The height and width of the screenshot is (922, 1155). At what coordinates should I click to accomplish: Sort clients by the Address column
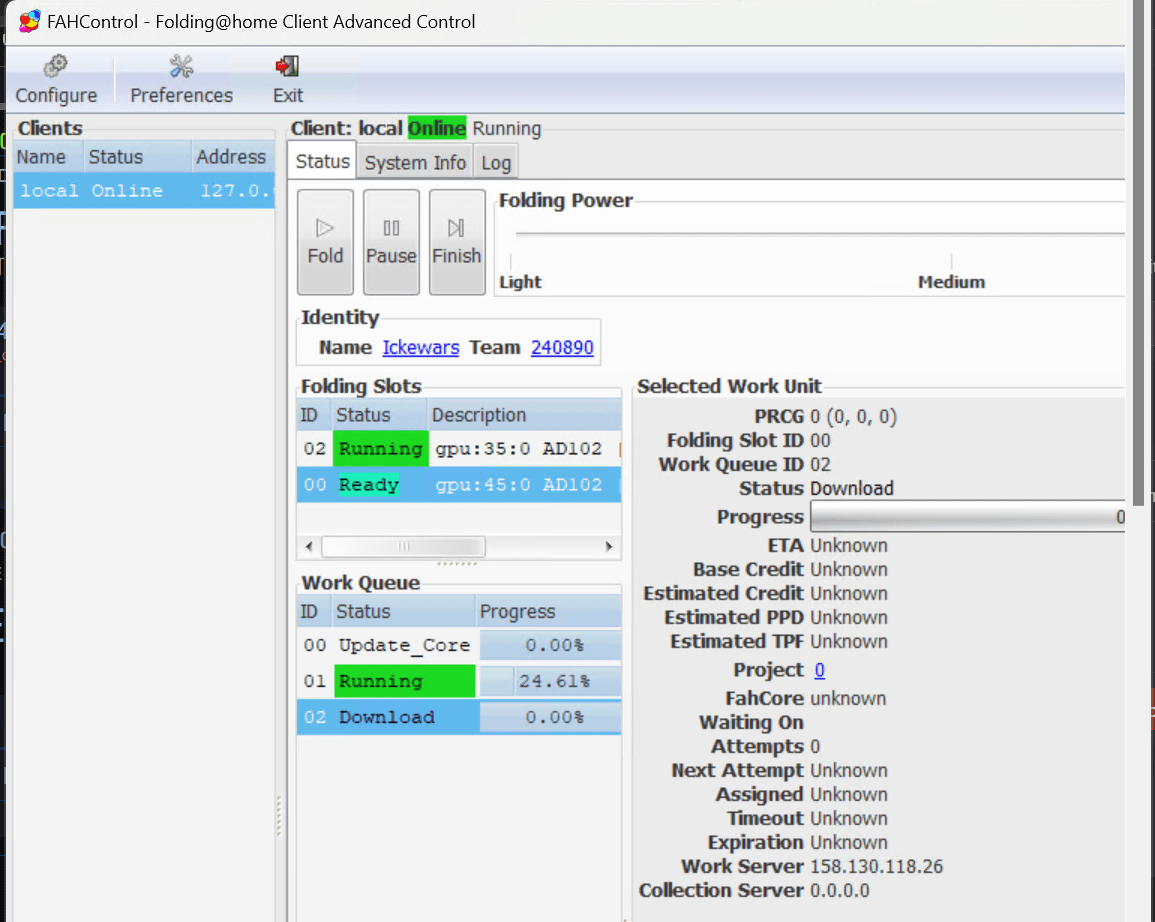click(232, 157)
